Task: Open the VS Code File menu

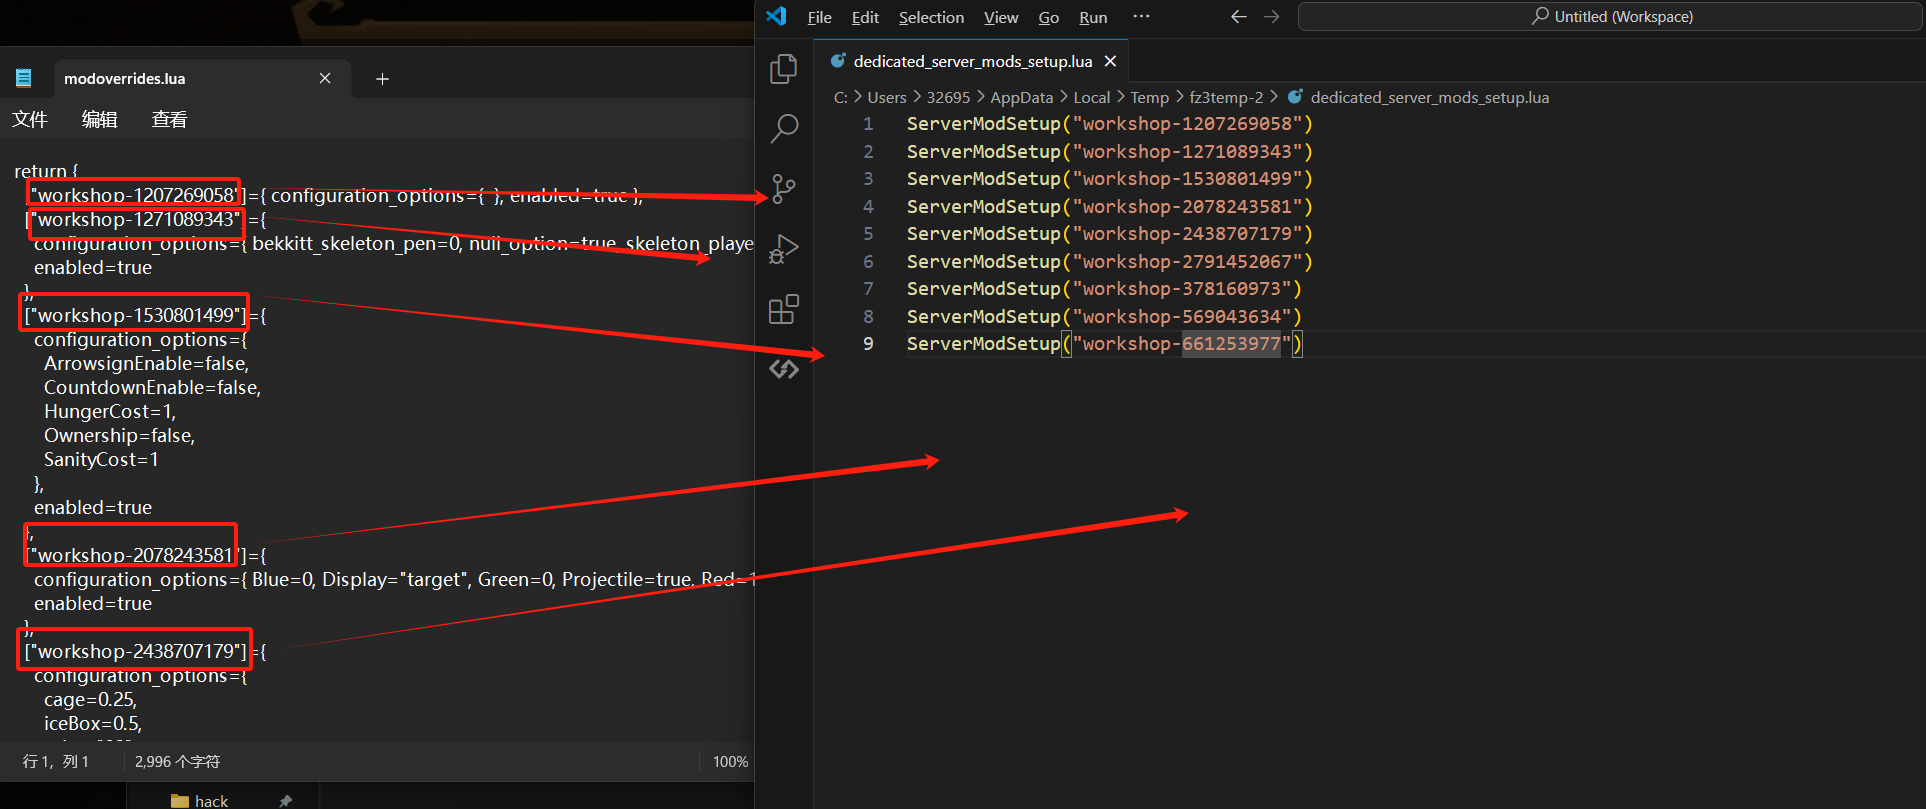Action: coord(820,17)
